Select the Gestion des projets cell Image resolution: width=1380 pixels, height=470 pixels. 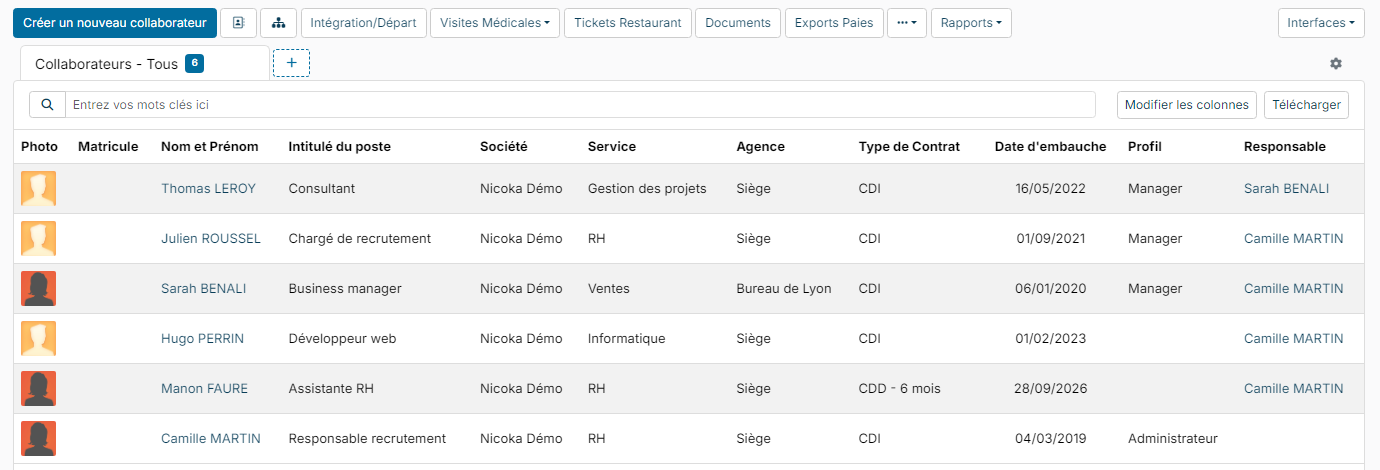coord(647,188)
